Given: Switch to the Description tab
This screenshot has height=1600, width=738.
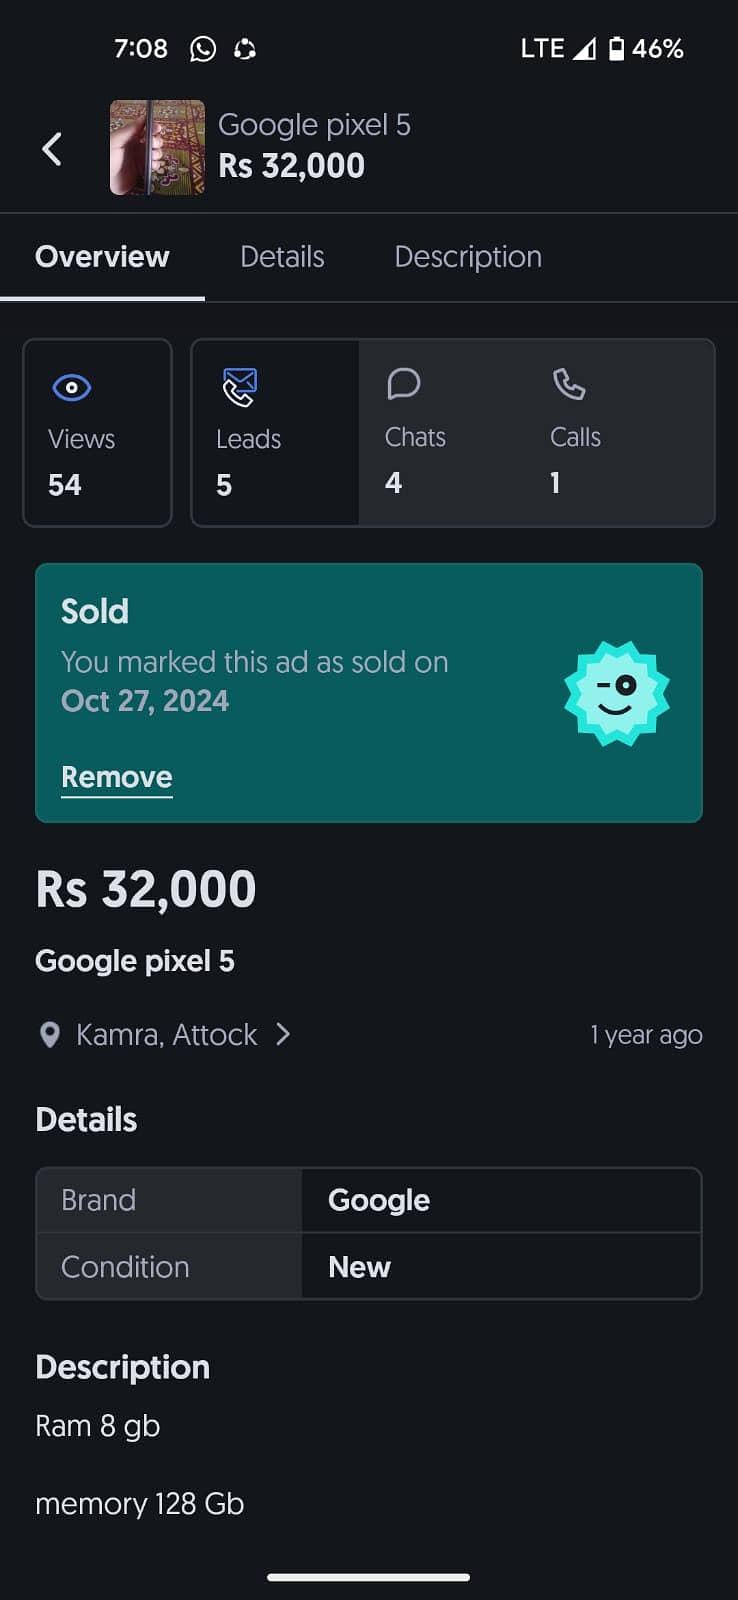Looking at the screenshot, I should click(x=468, y=257).
